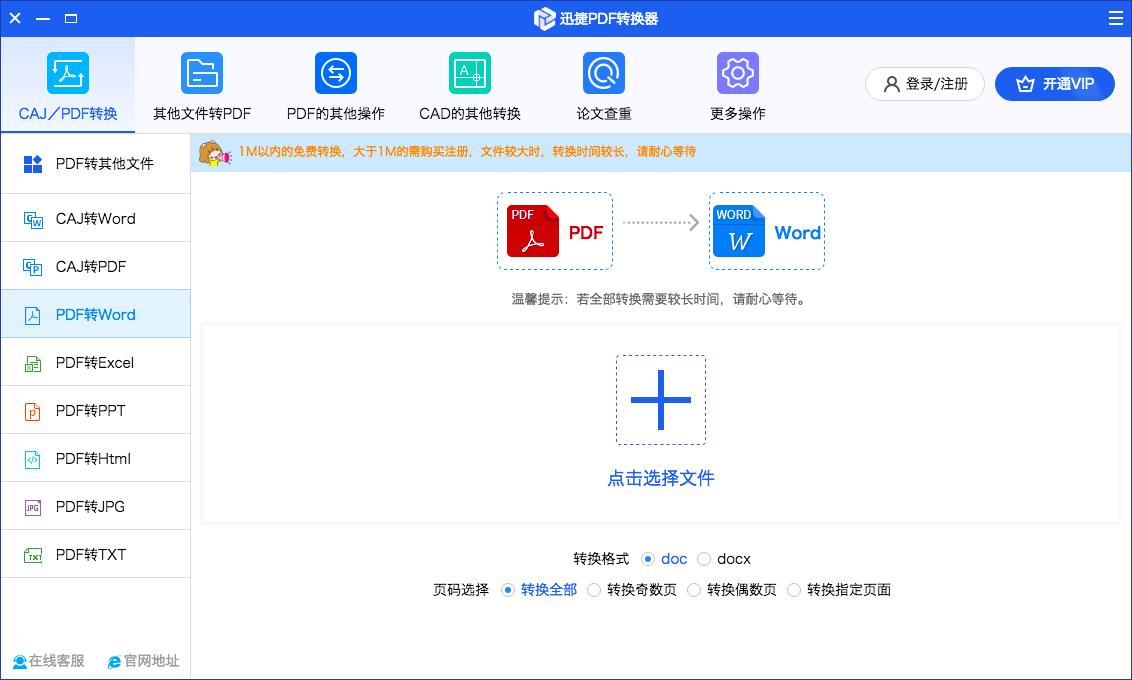The image size is (1132, 680).
Task: Click 点击选择文件 upload area
Action: [660, 478]
